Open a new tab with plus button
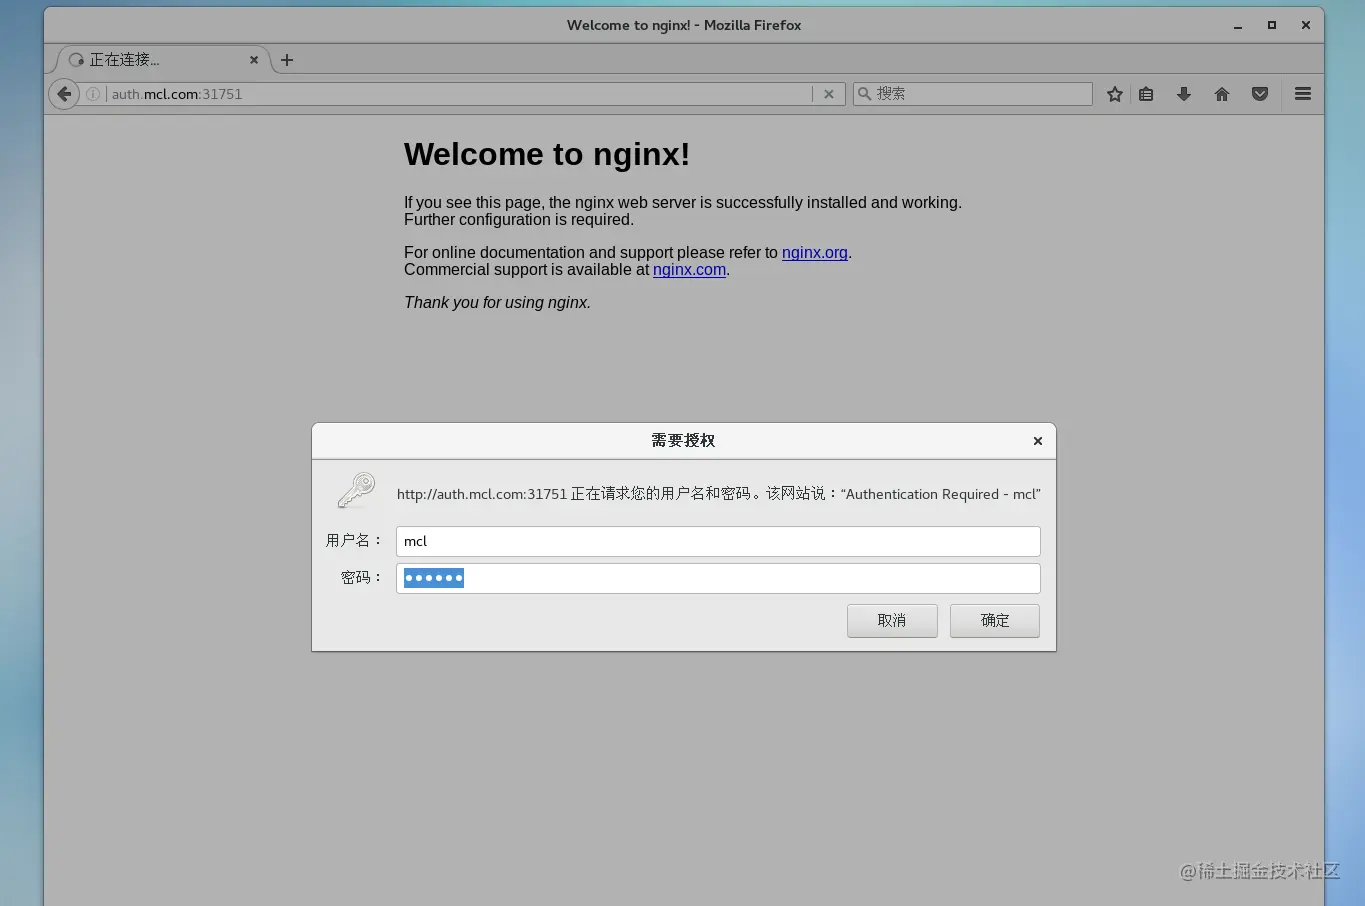 (x=287, y=60)
